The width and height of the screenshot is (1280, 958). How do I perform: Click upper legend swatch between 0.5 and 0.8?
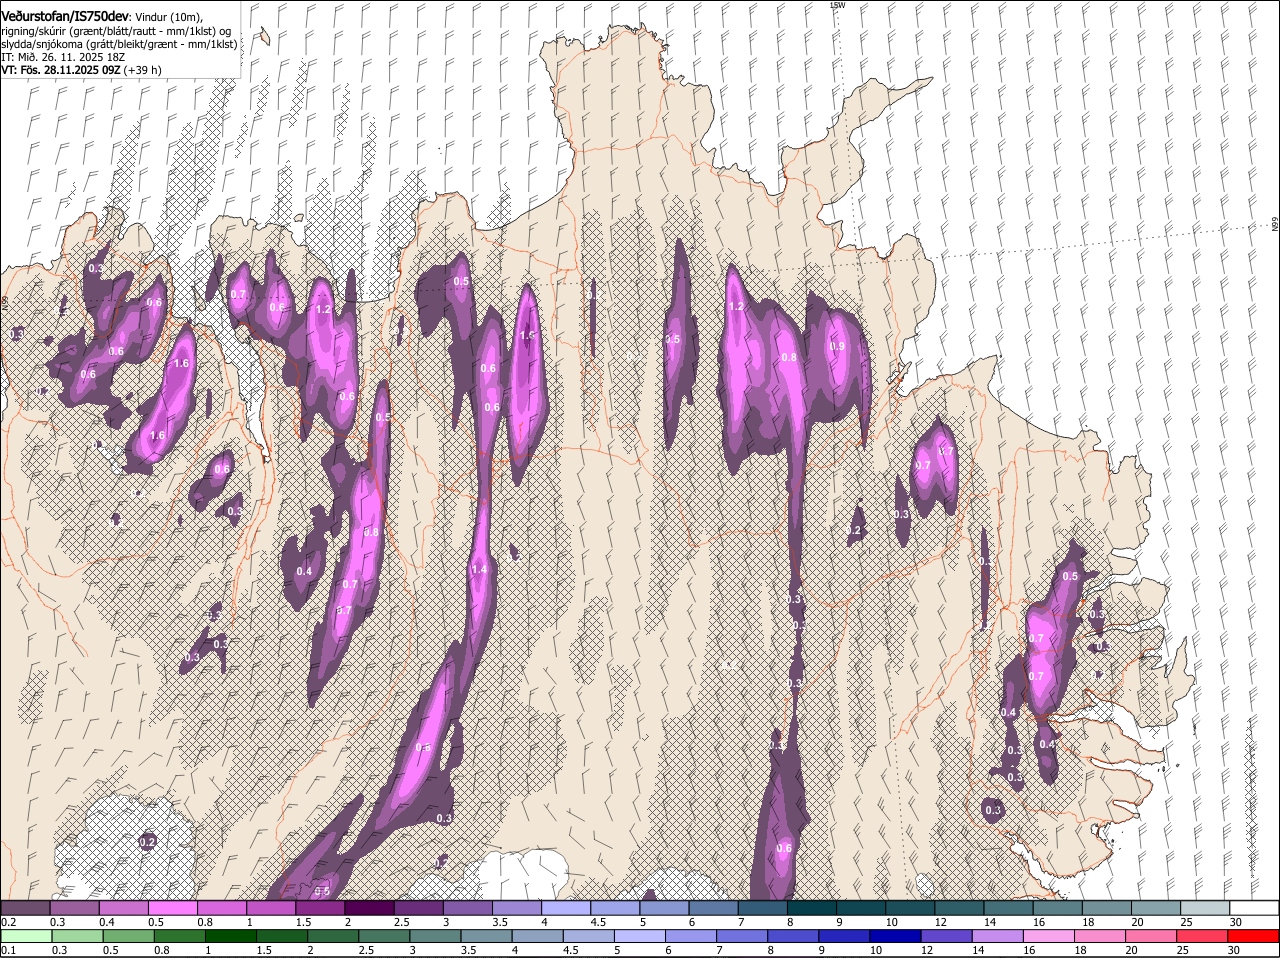point(172,908)
